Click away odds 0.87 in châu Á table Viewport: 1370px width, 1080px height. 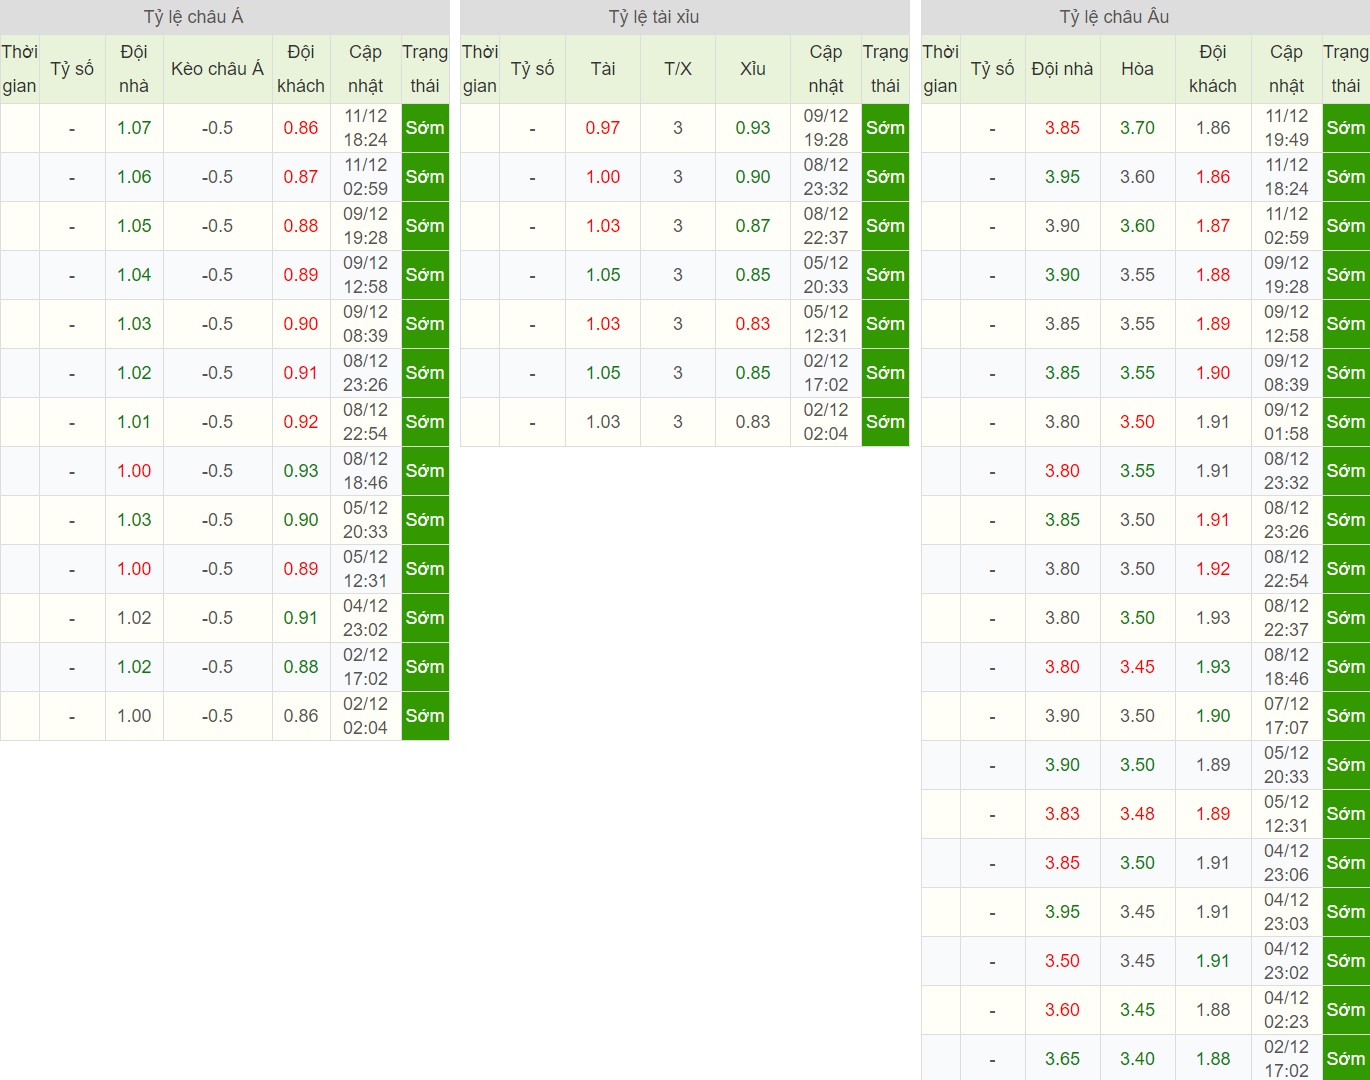[301, 177]
